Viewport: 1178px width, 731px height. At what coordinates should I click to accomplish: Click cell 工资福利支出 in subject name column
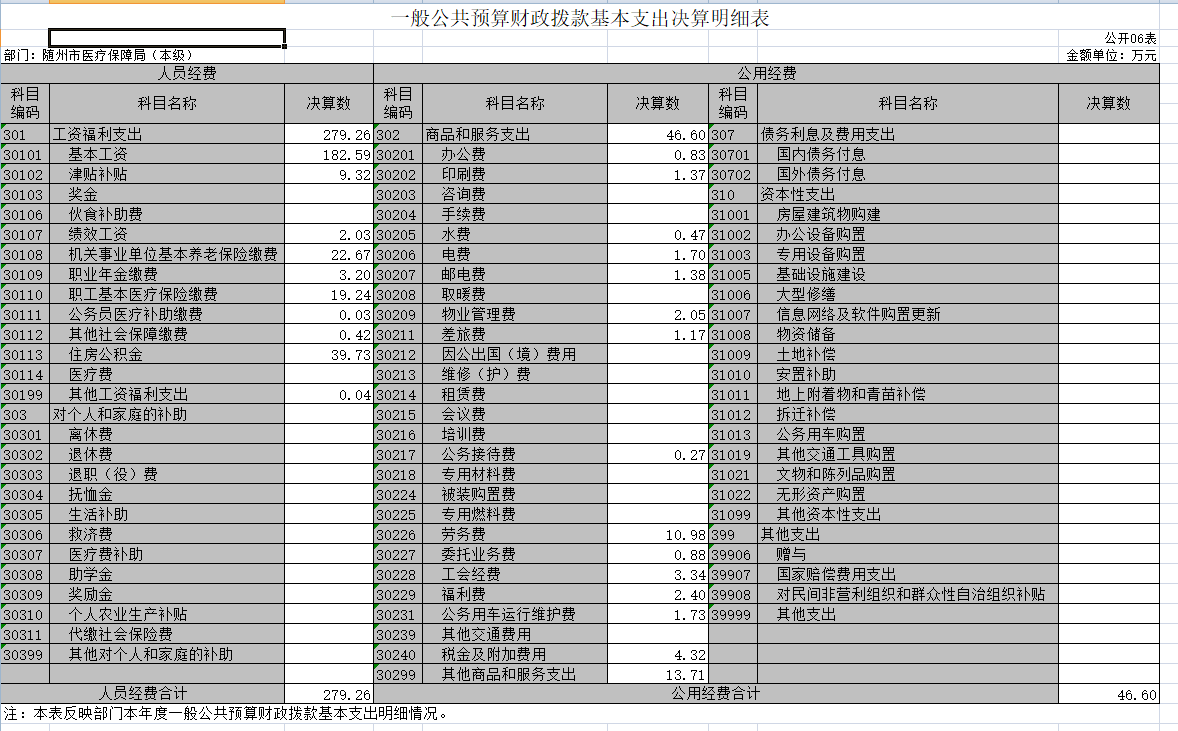coord(167,134)
